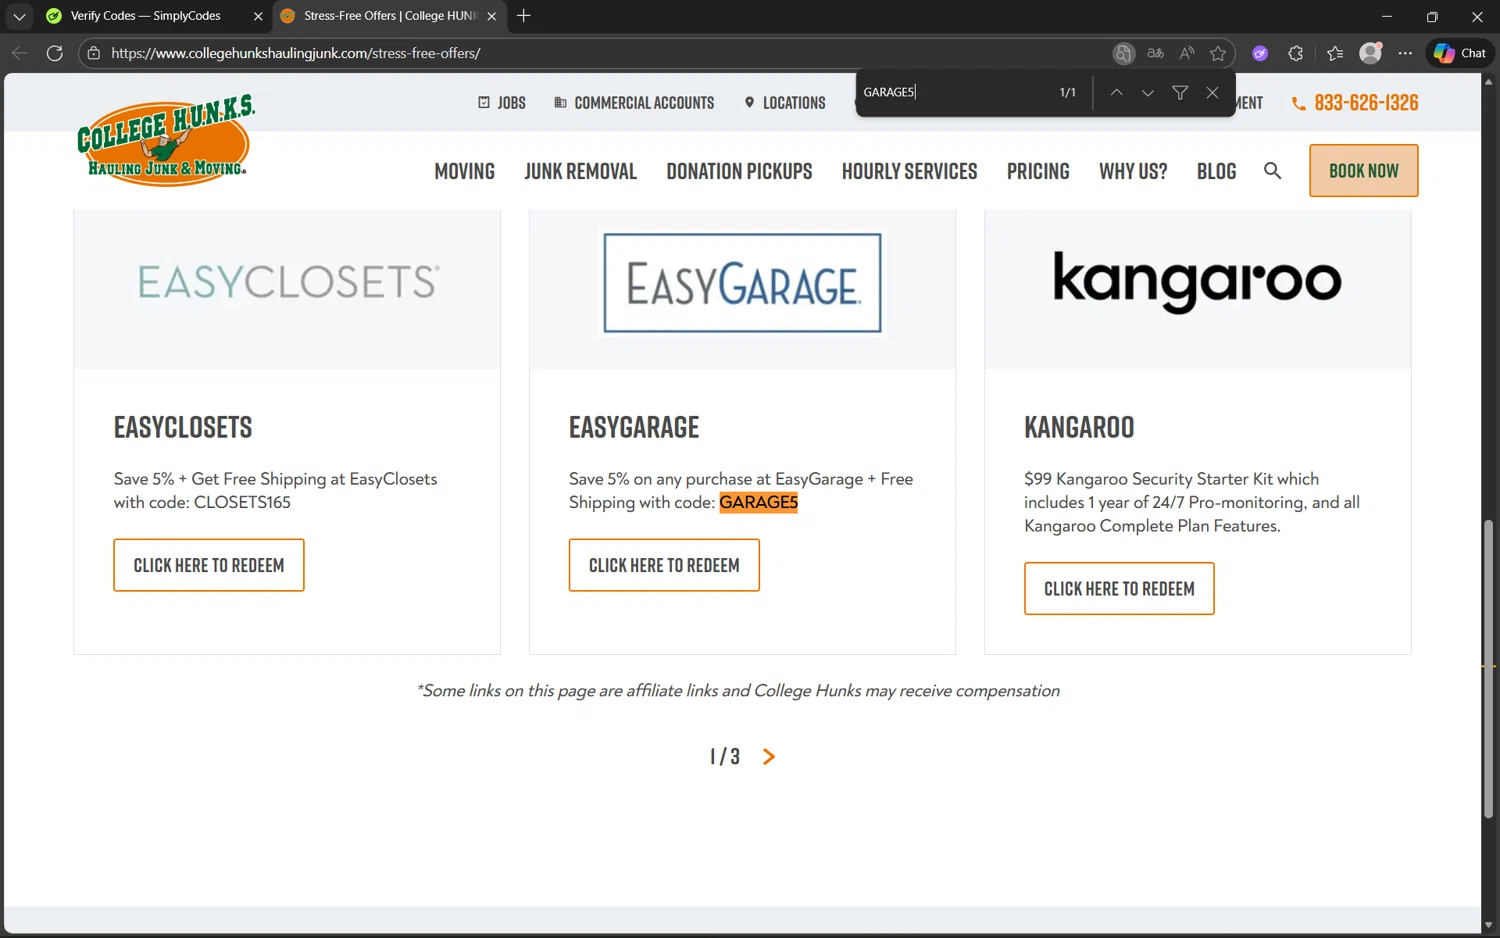Open the browser extensions puzzle icon

(x=1296, y=53)
